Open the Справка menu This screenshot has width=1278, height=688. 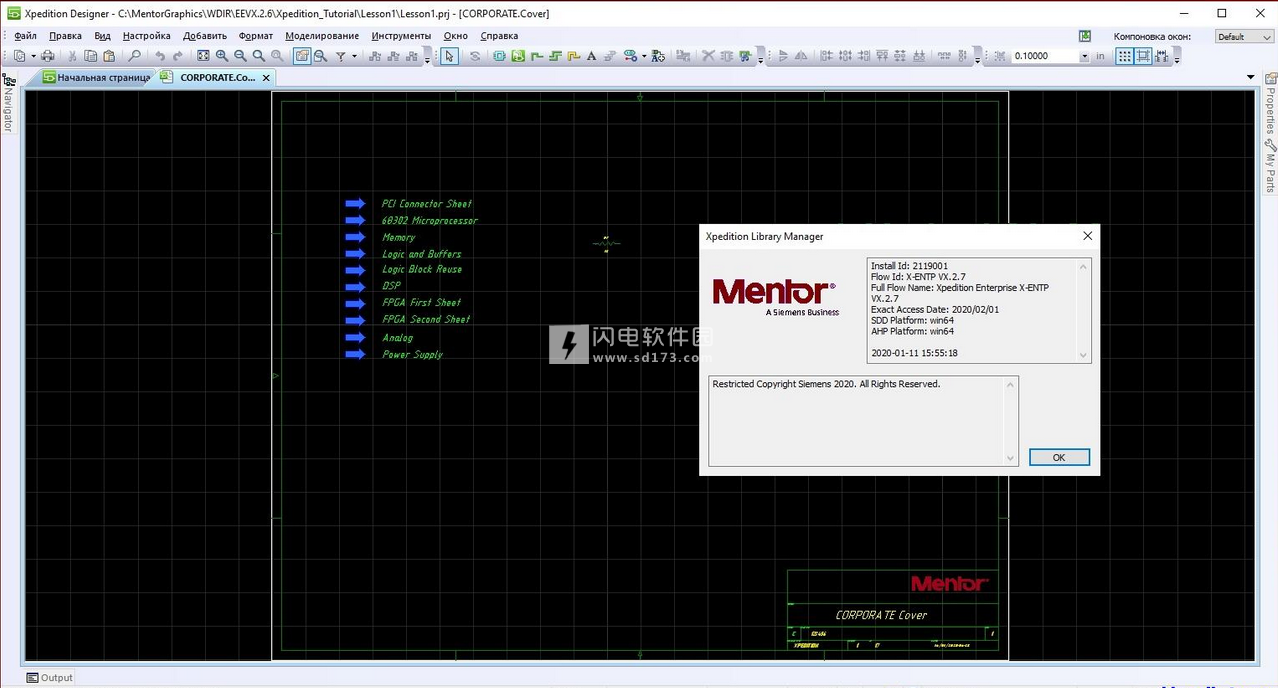pos(499,36)
